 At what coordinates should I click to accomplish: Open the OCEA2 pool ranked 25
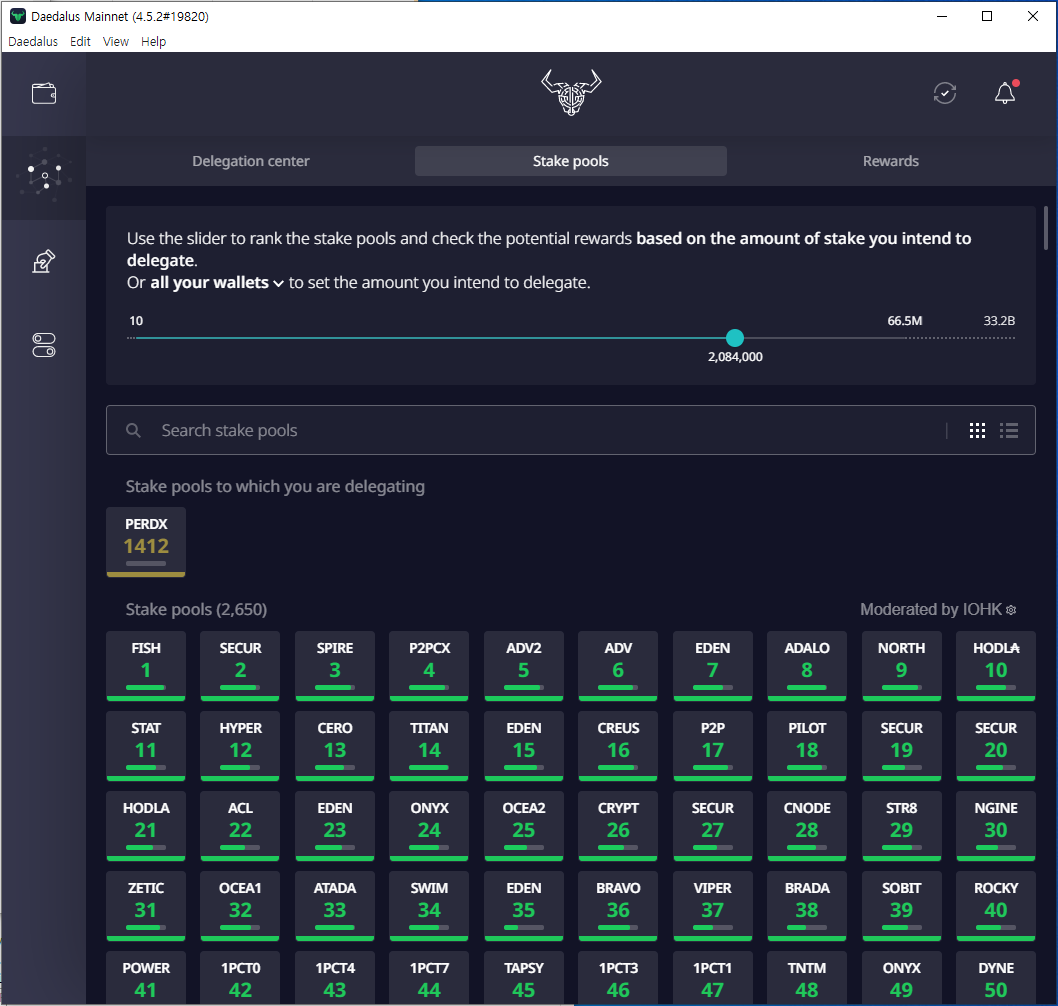(524, 826)
